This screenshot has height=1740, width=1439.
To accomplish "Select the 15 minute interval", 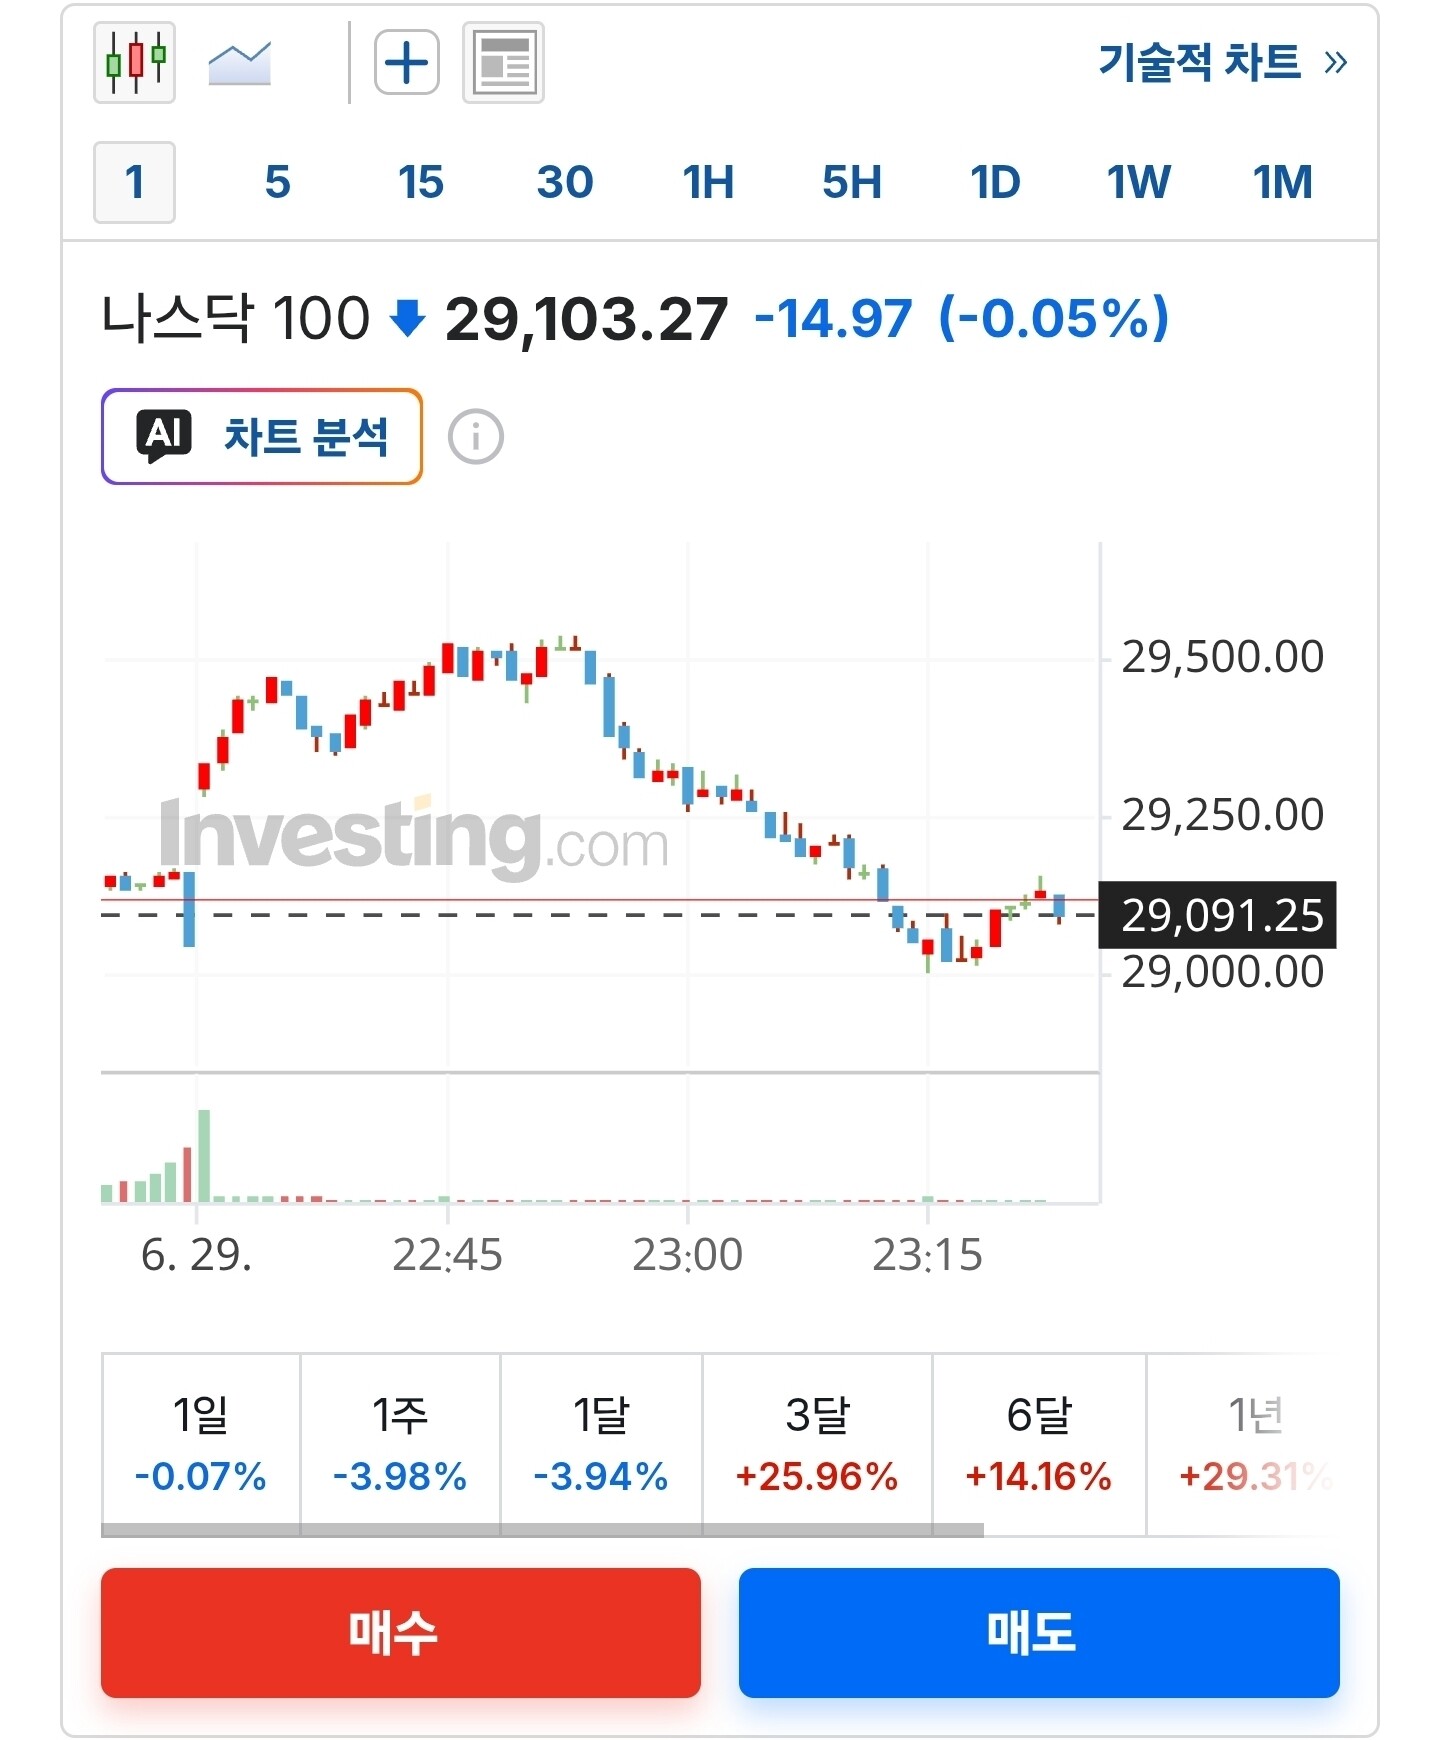I will coord(421,182).
